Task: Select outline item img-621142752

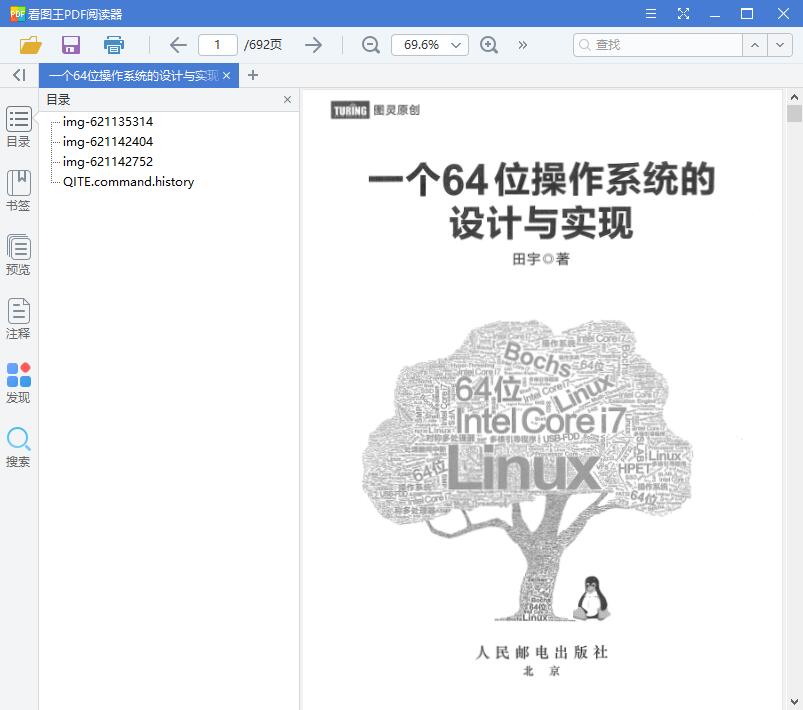Action: 108,161
